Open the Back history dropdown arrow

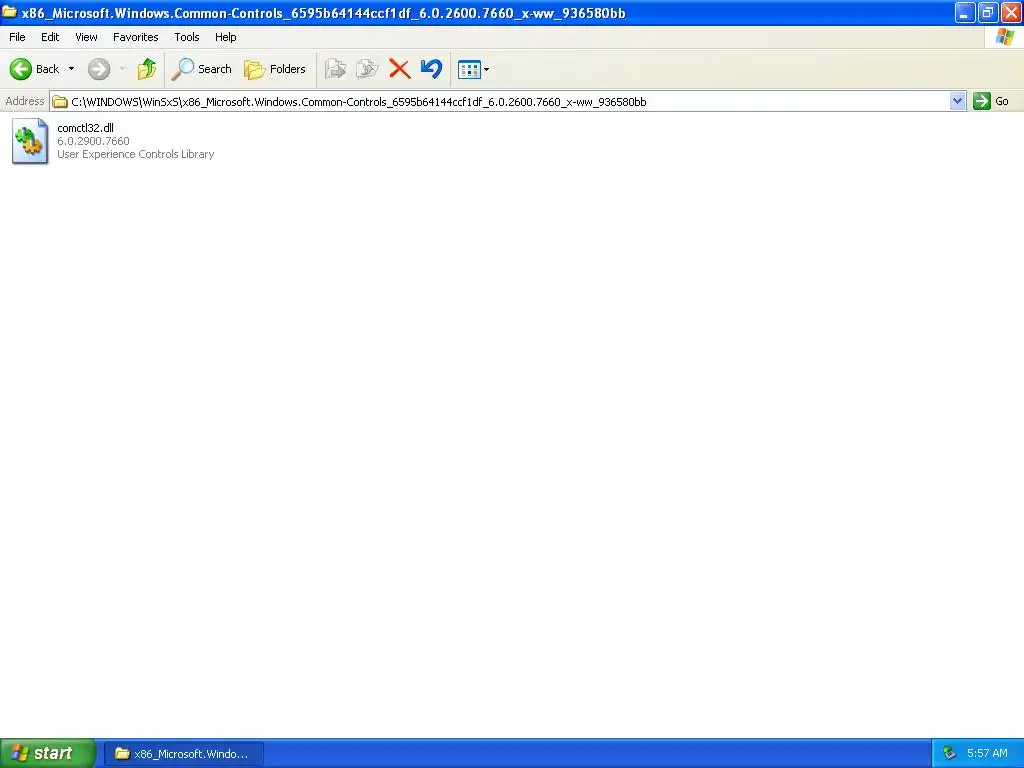(x=71, y=69)
